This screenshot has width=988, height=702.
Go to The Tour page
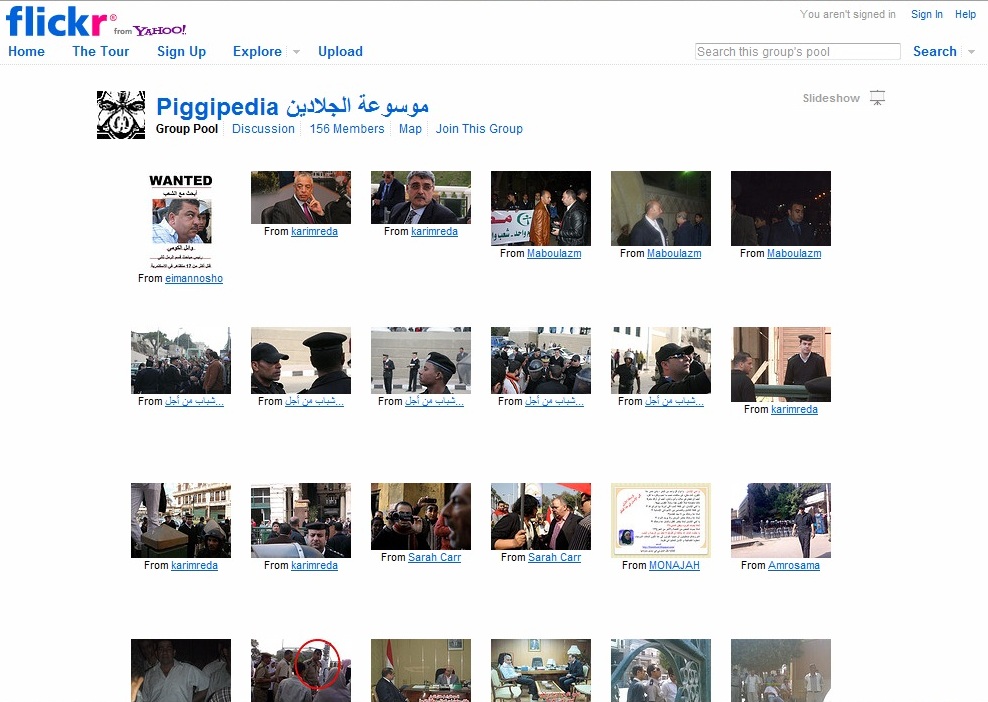[101, 52]
